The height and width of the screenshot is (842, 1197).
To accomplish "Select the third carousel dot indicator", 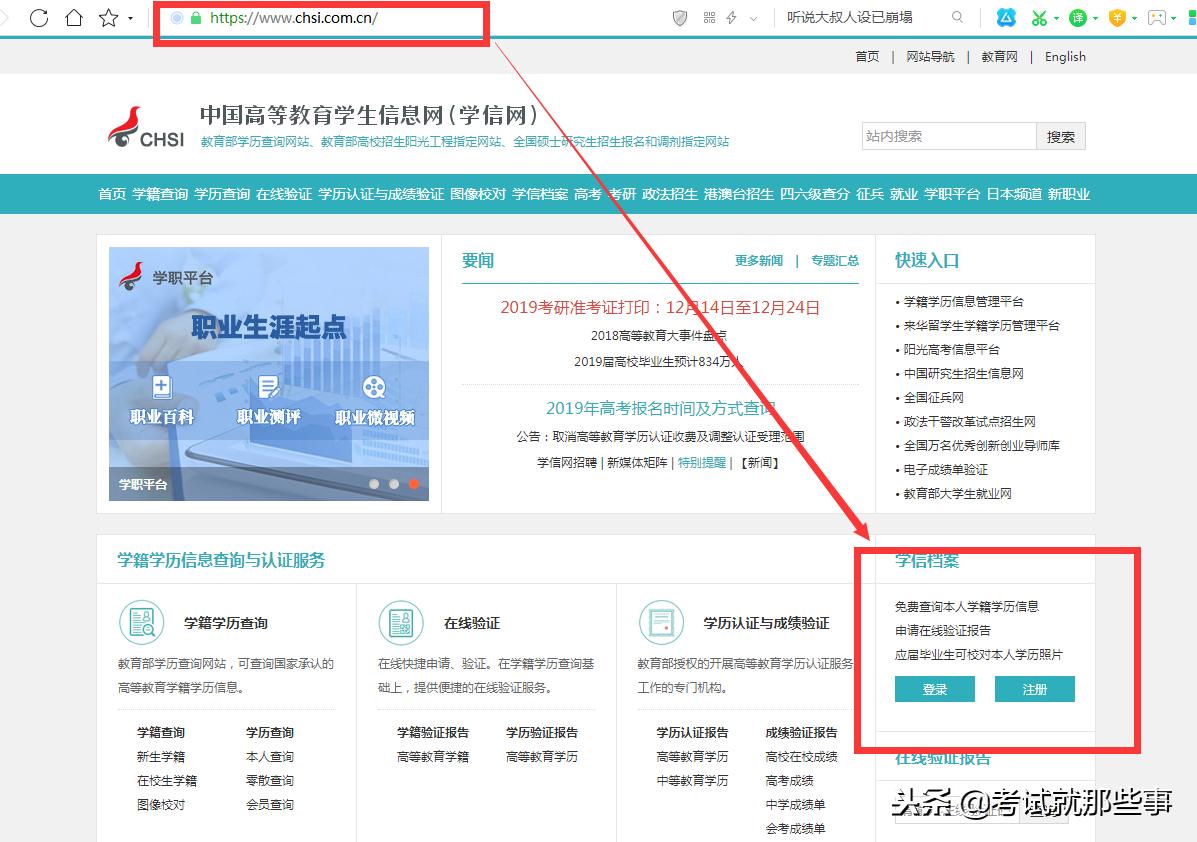I will coord(413,484).
